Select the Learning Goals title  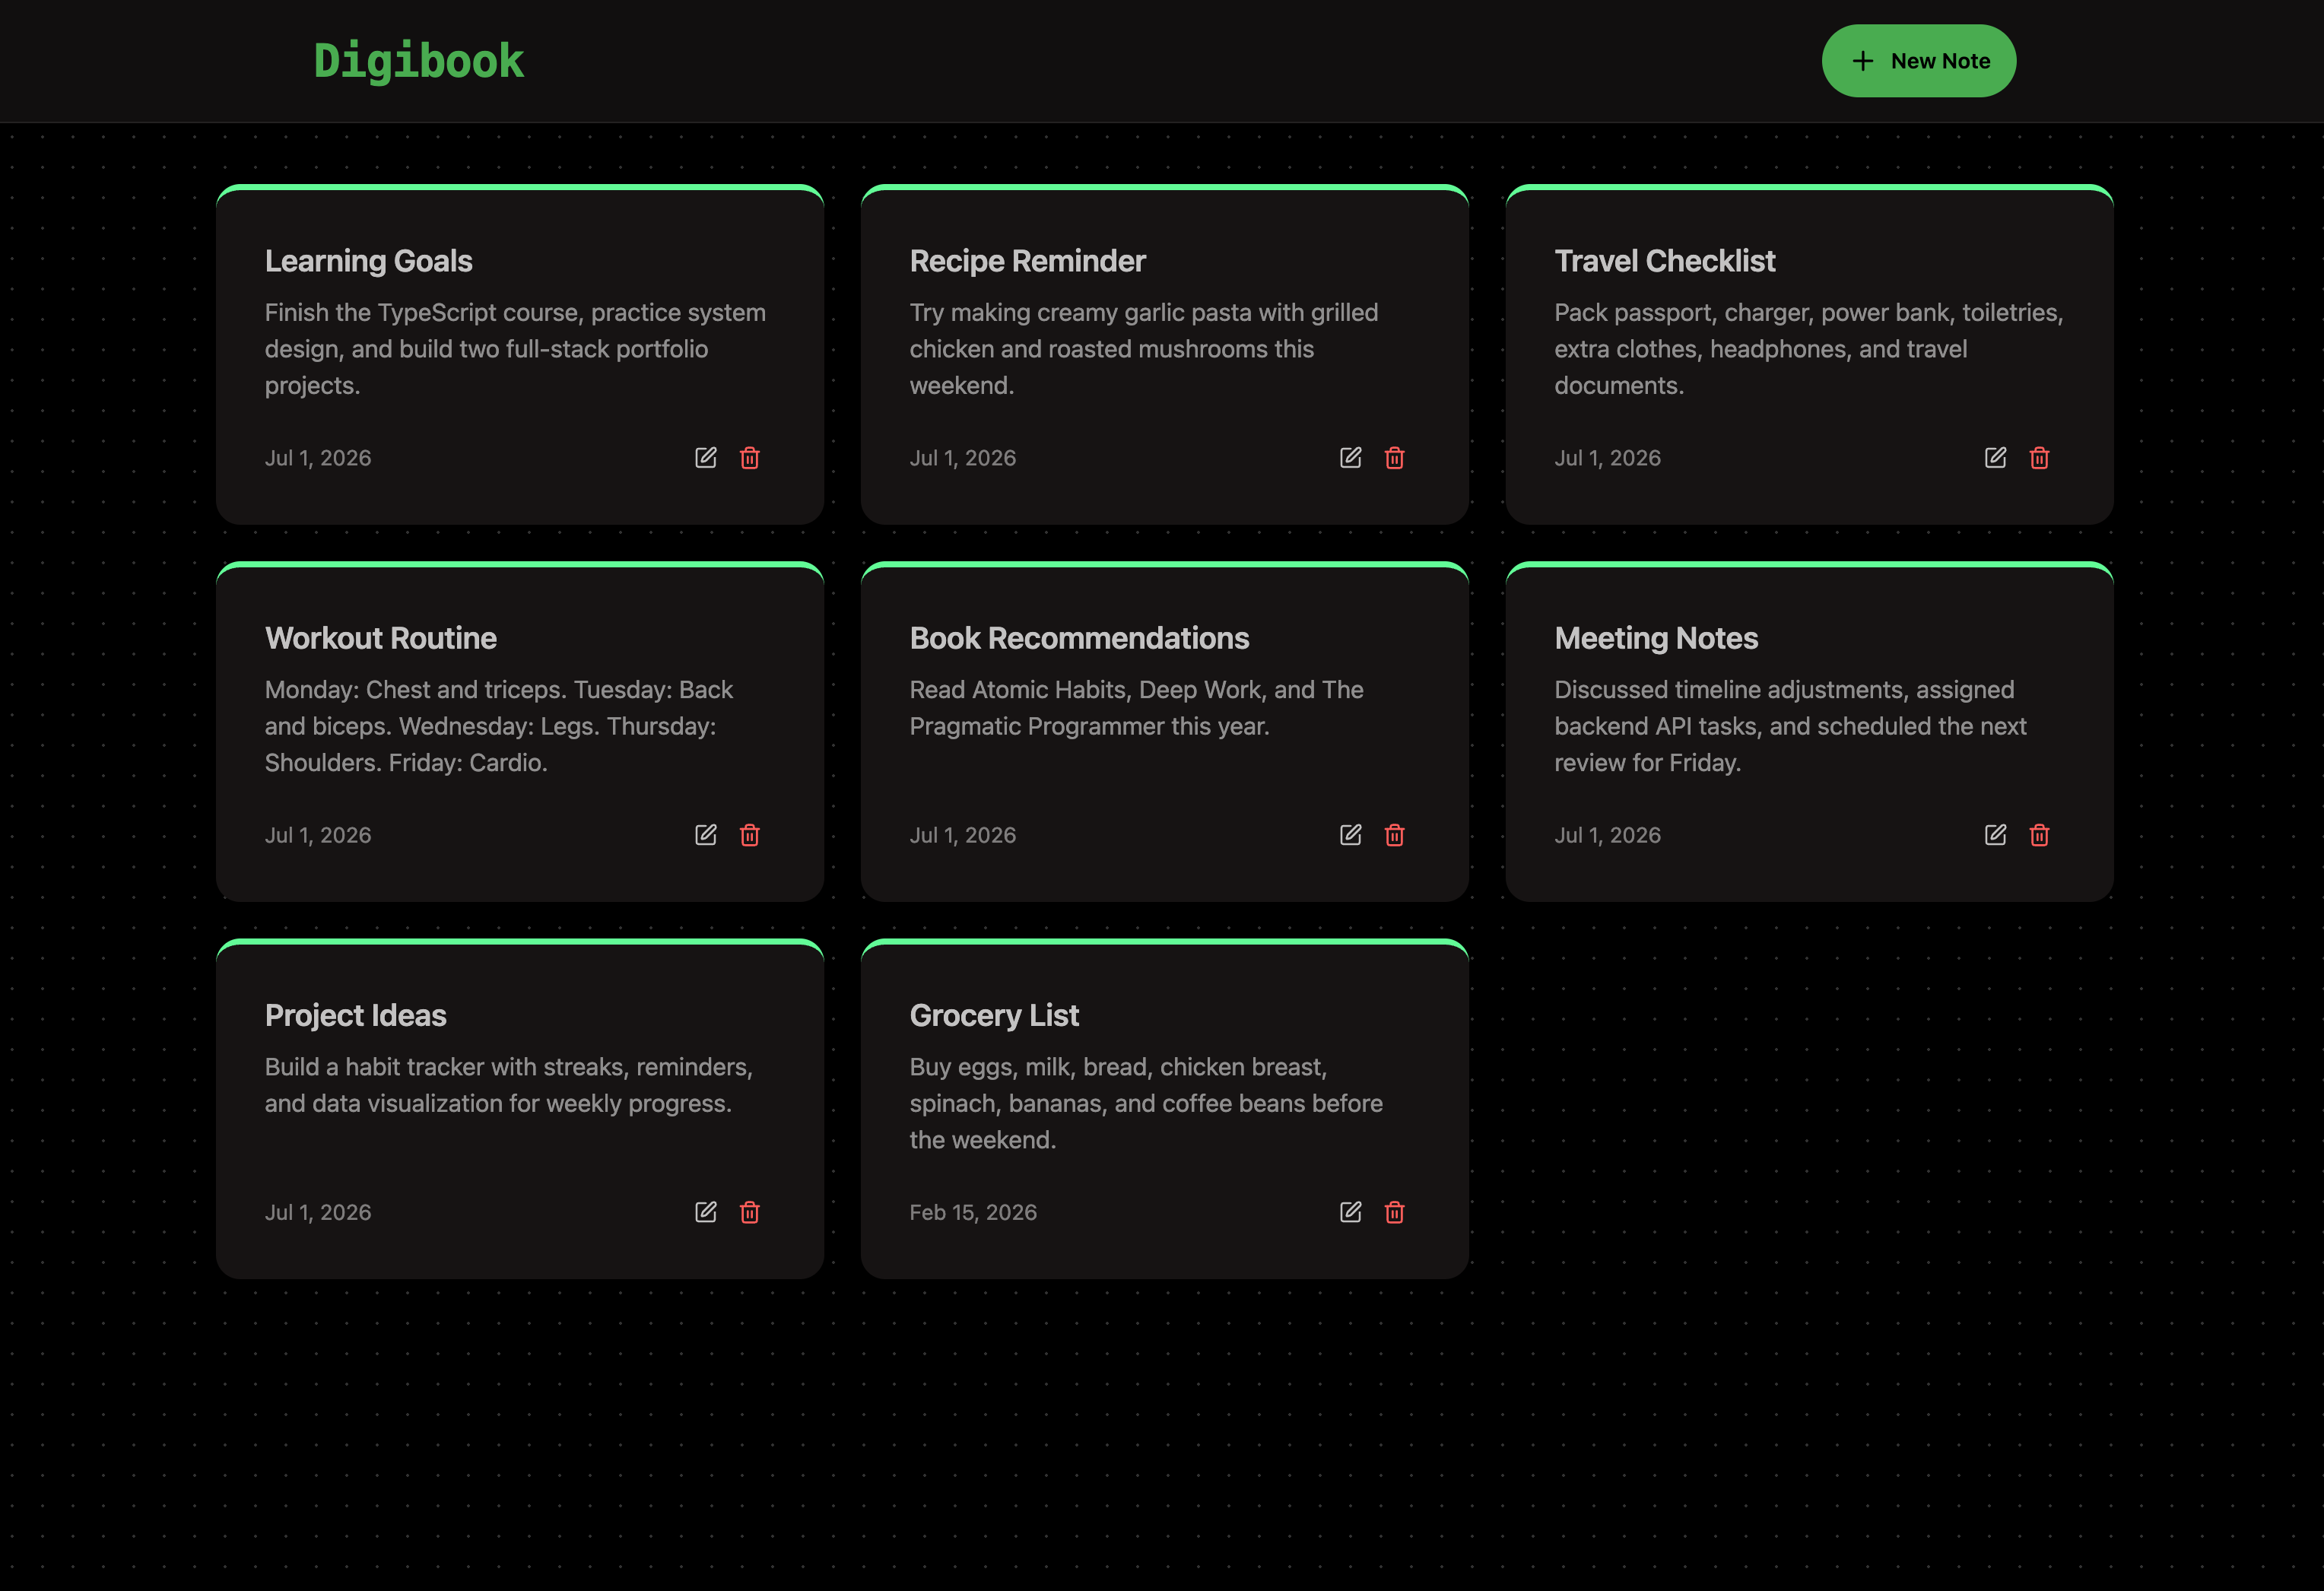tap(369, 261)
